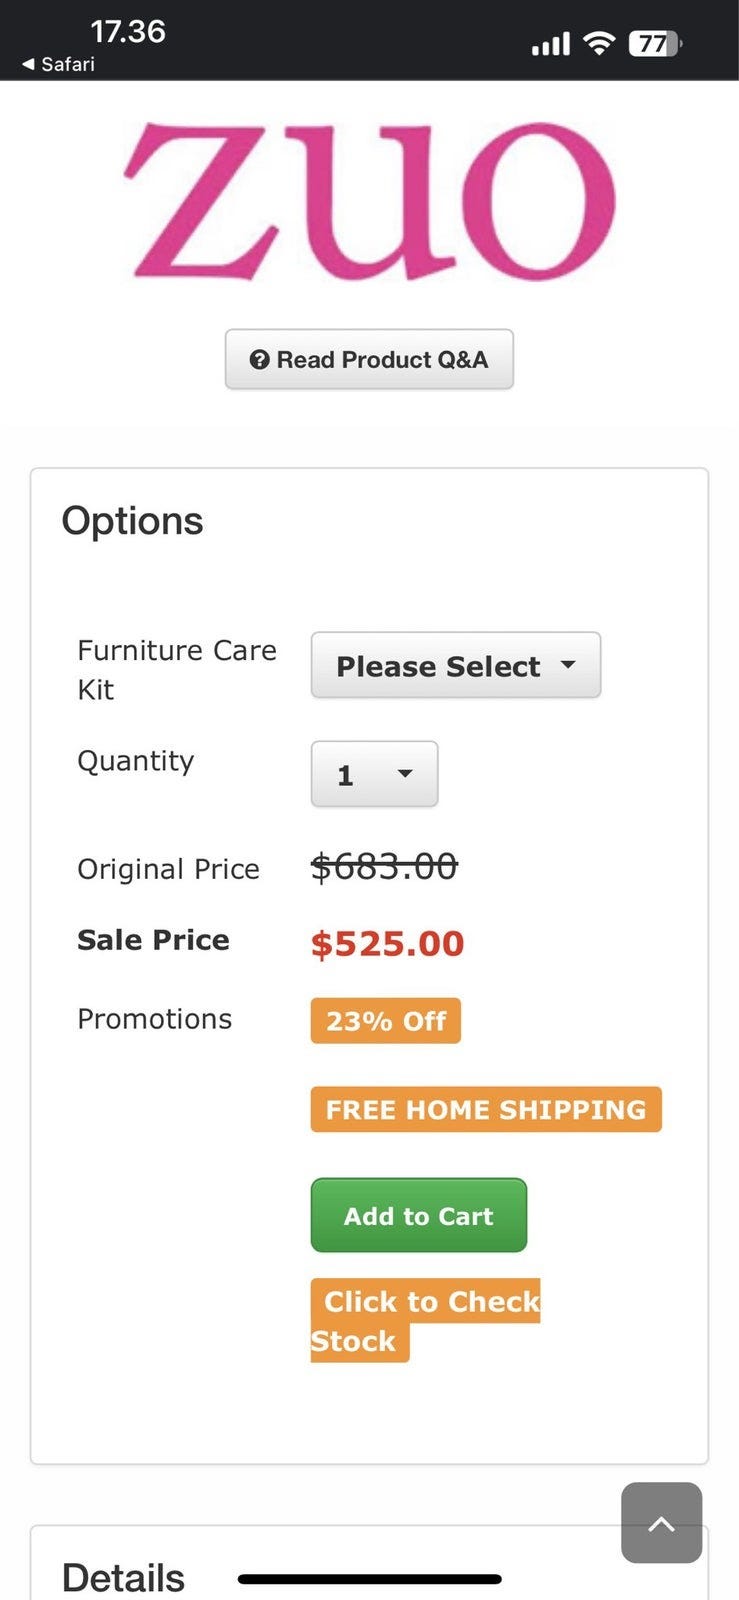Click the status bar clock showing 17.36
739x1600 pixels.
tap(128, 32)
